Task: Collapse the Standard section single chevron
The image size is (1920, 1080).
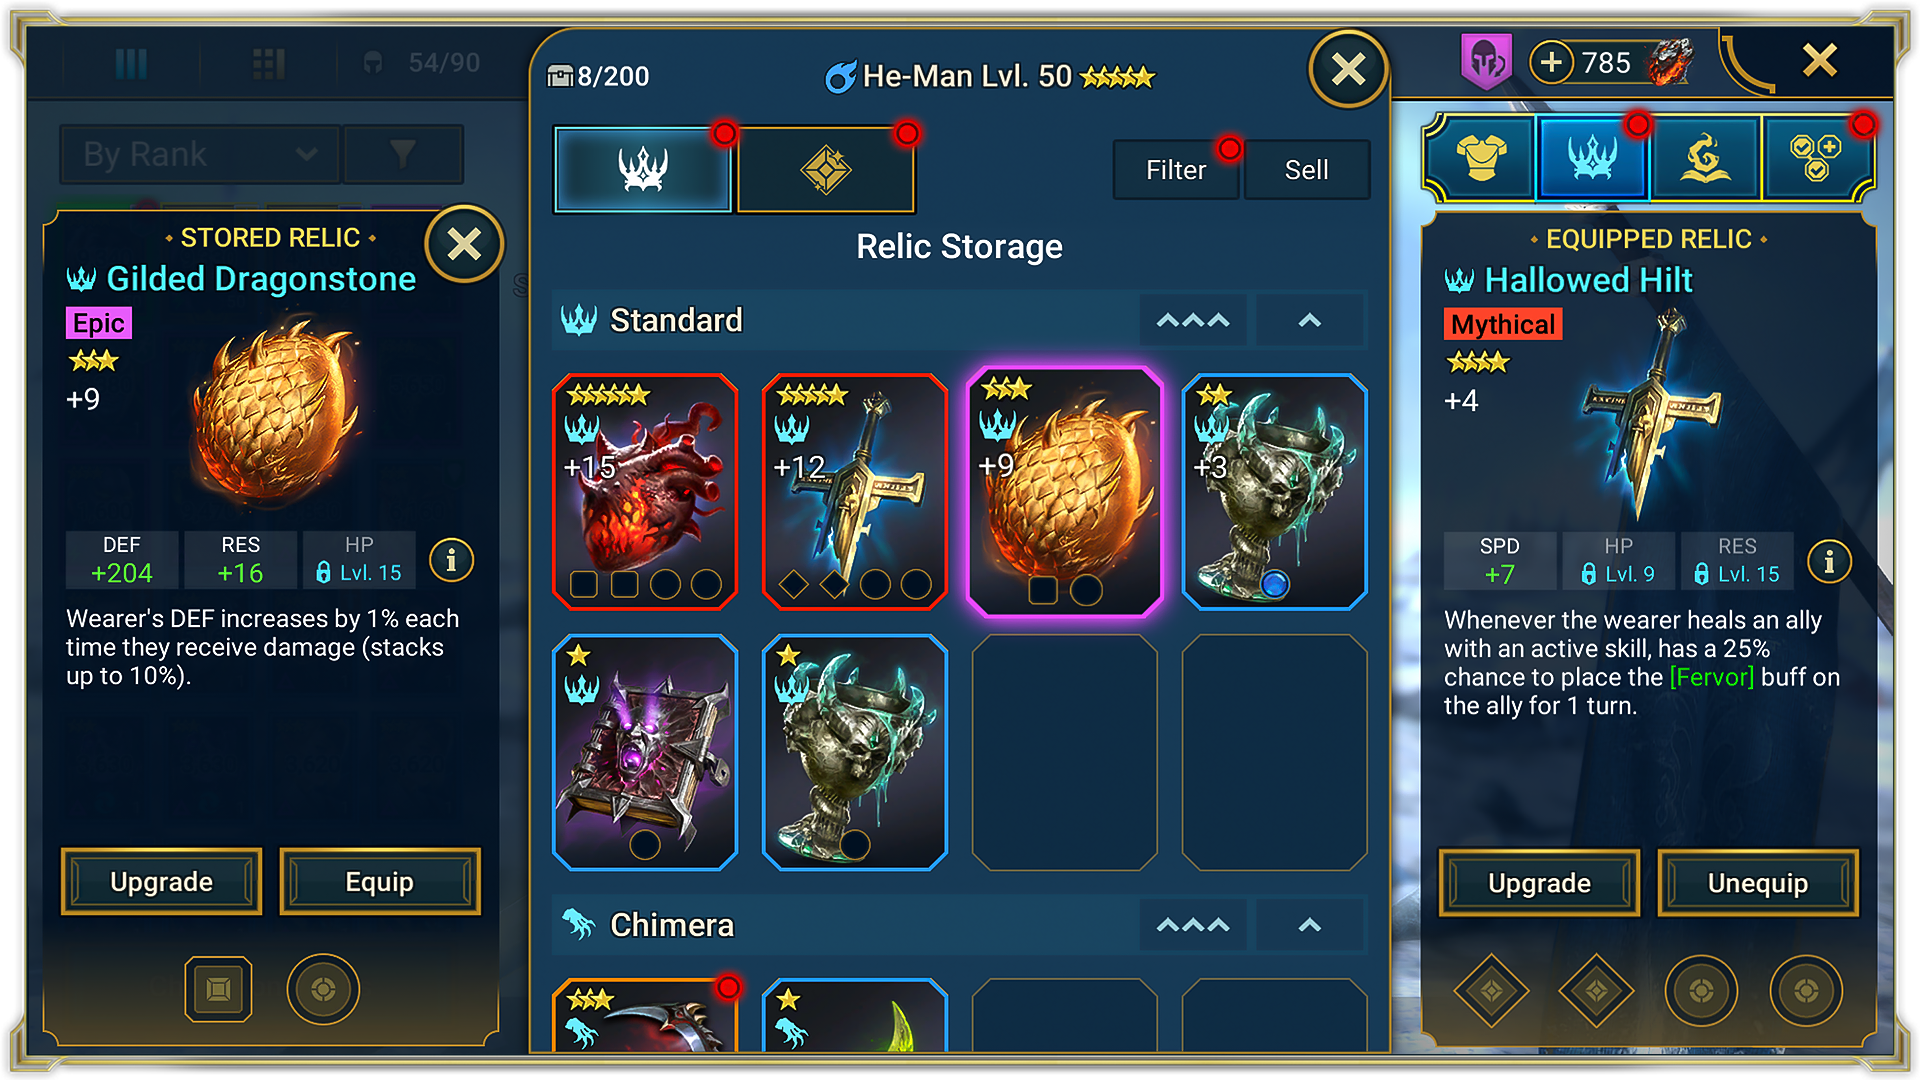Action: [1310, 321]
